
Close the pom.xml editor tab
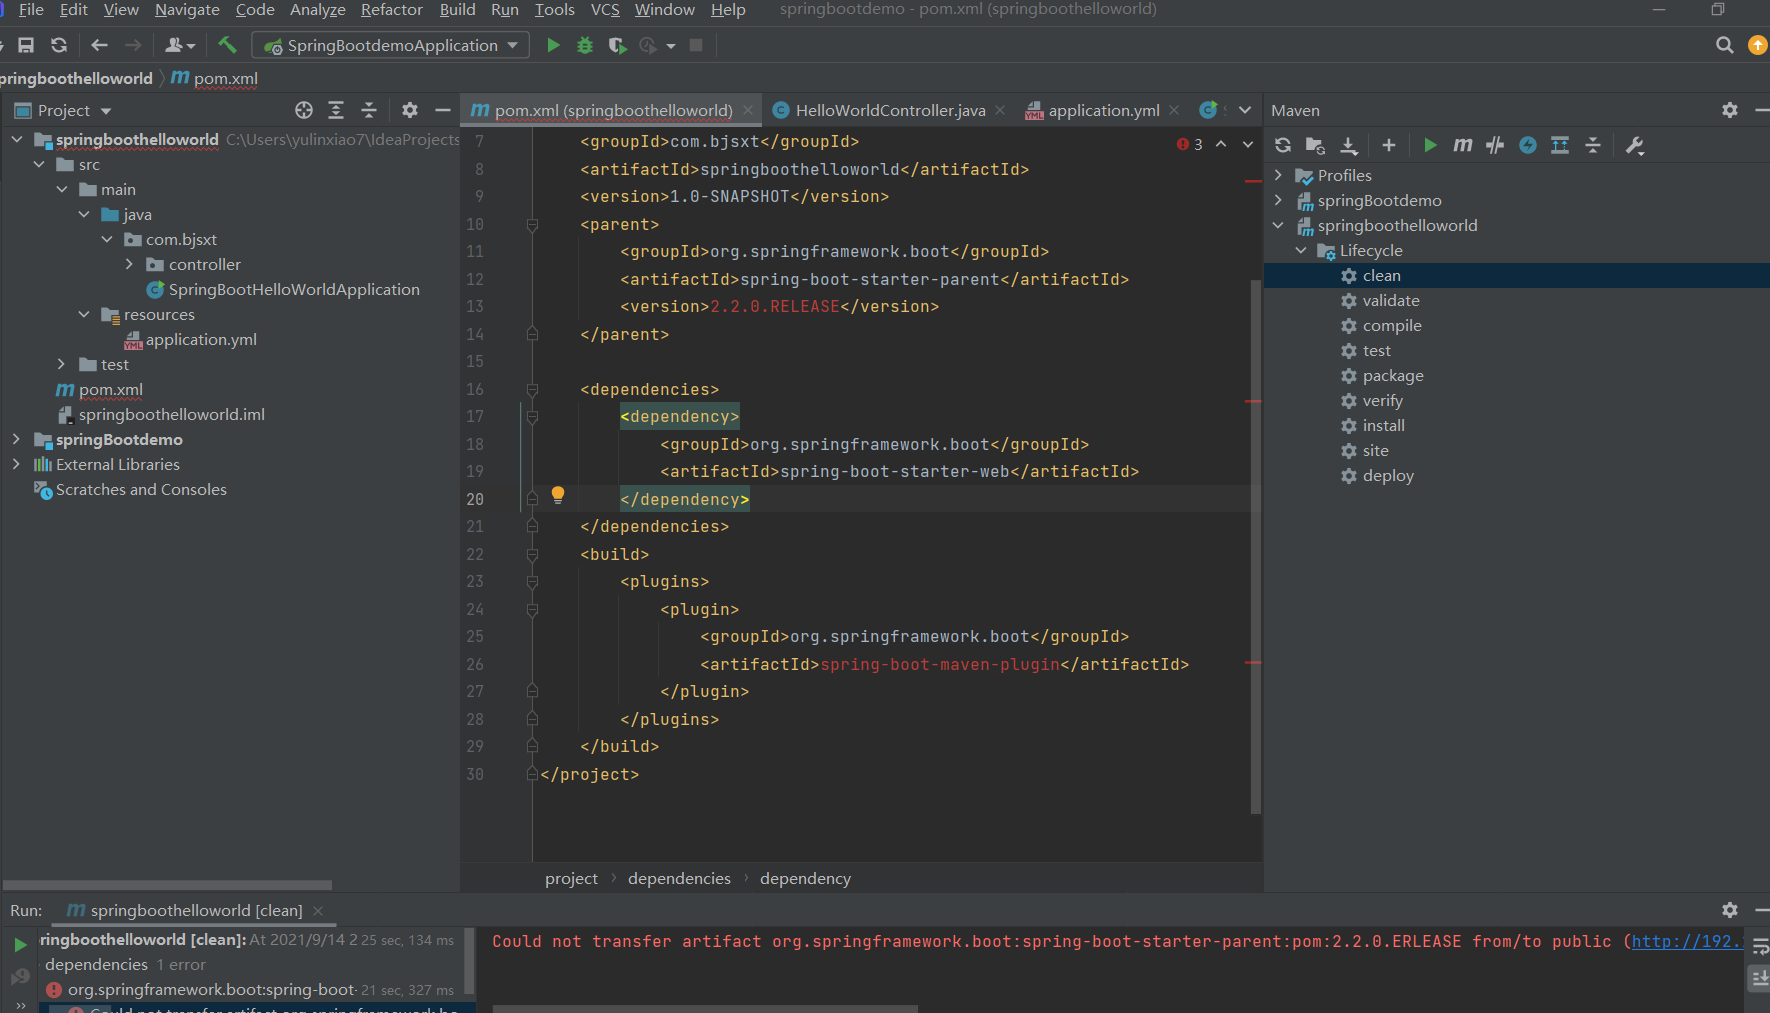[x=748, y=110]
